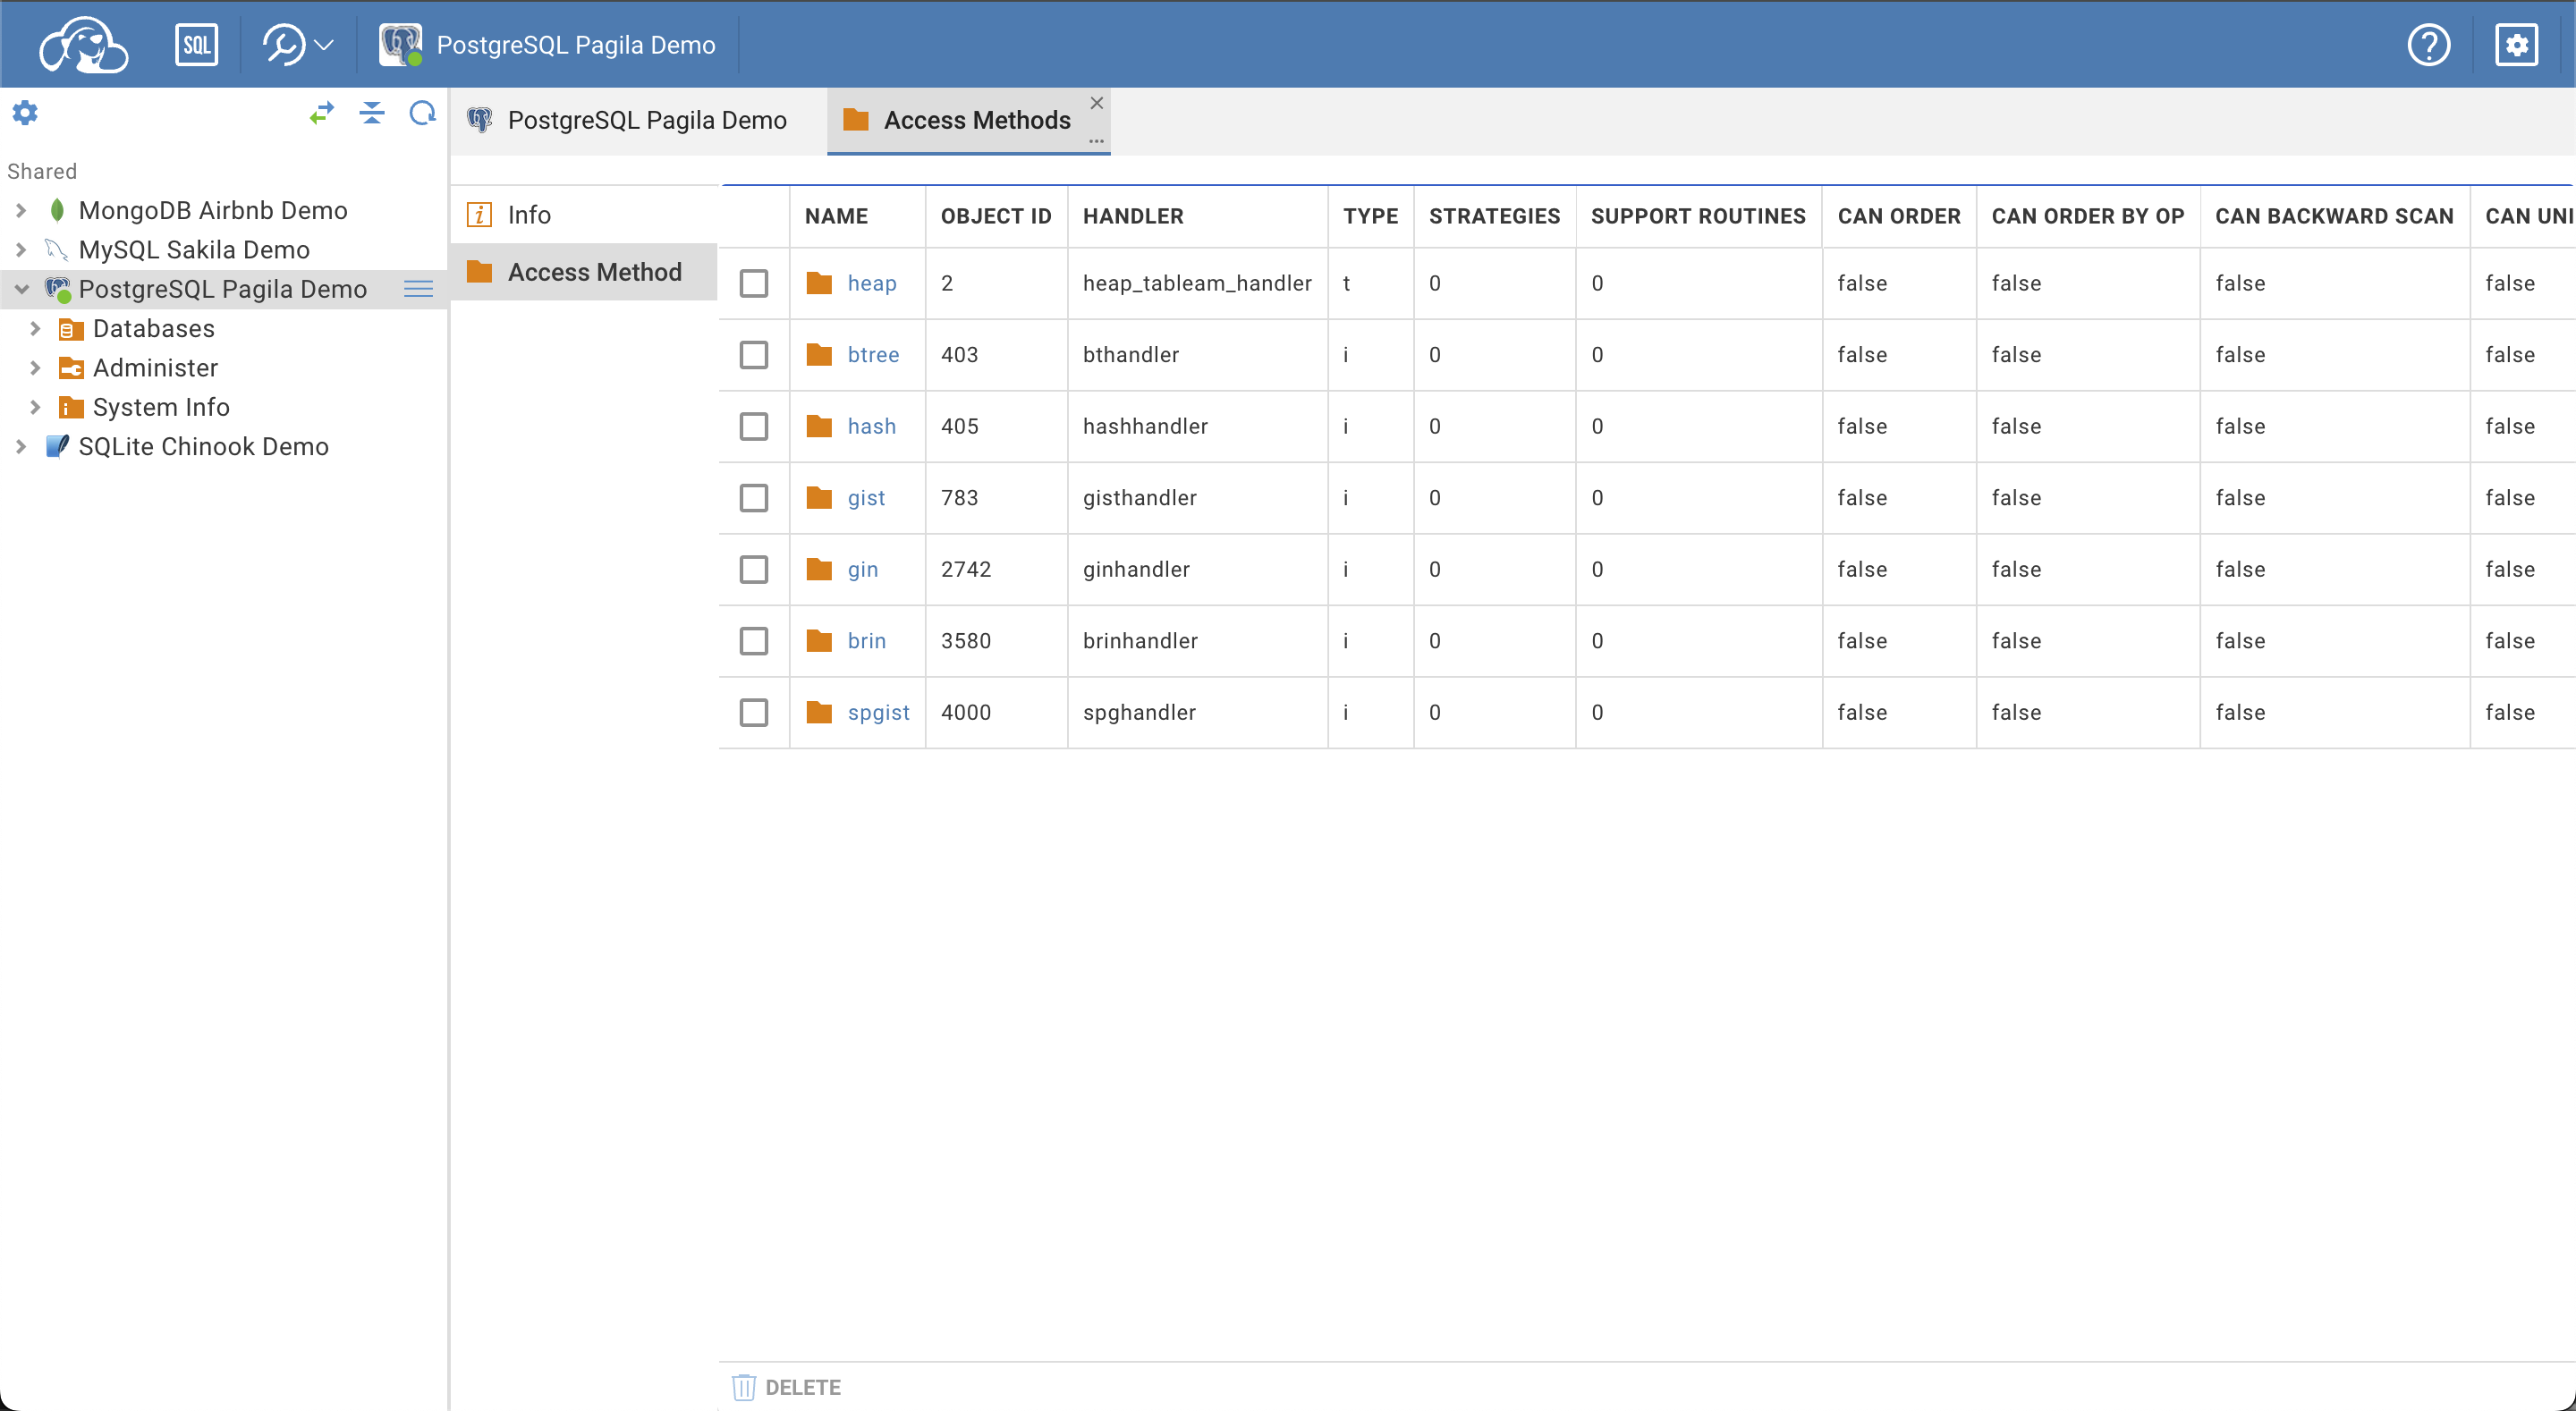Open the tools dropdown arrow in toolbar

coord(323,45)
